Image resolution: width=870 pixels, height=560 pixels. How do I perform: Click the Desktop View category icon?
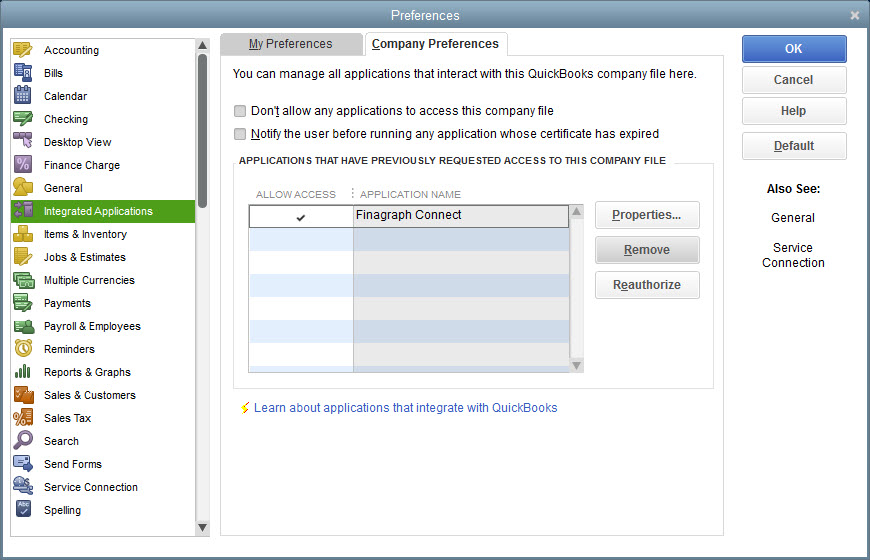click(23, 142)
